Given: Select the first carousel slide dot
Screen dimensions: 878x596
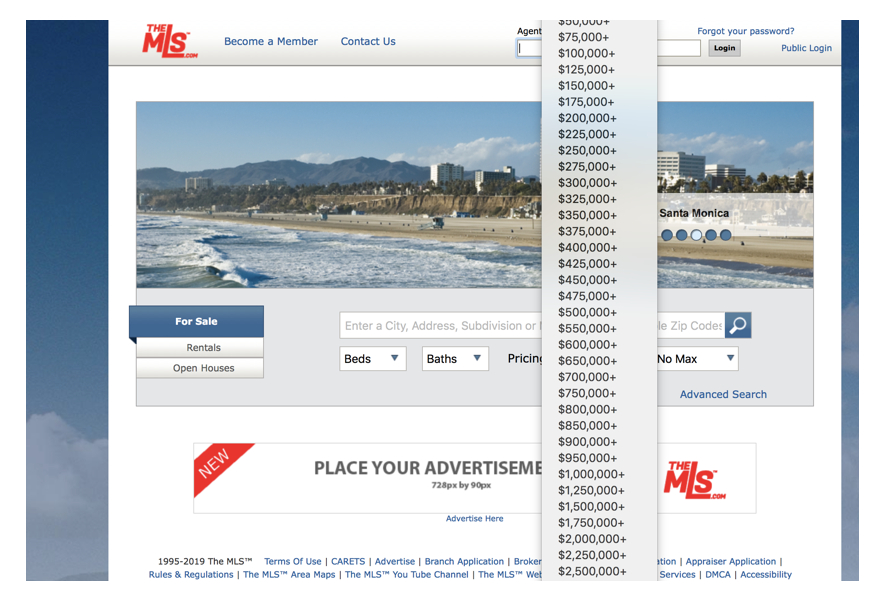Looking at the screenshot, I should tap(667, 236).
